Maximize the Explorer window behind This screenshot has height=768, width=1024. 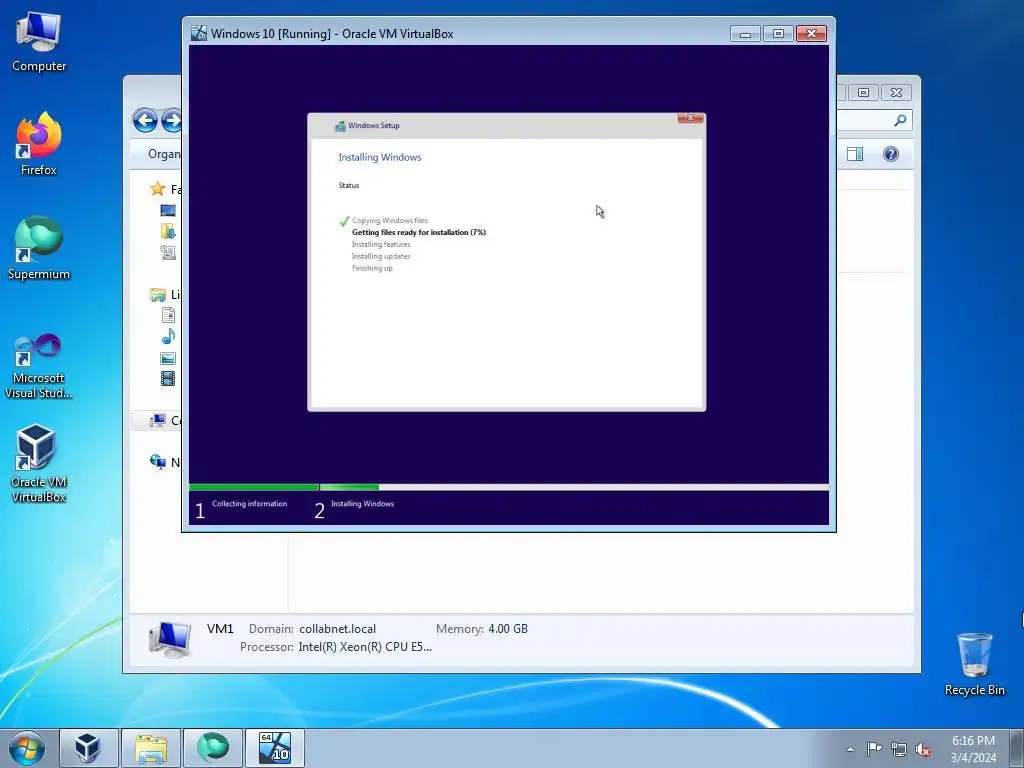pos(863,93)
